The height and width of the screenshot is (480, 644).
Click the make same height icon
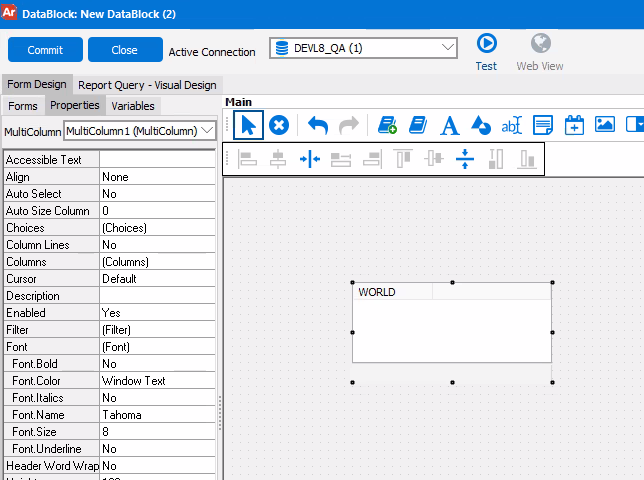click(x=496, y=159)
